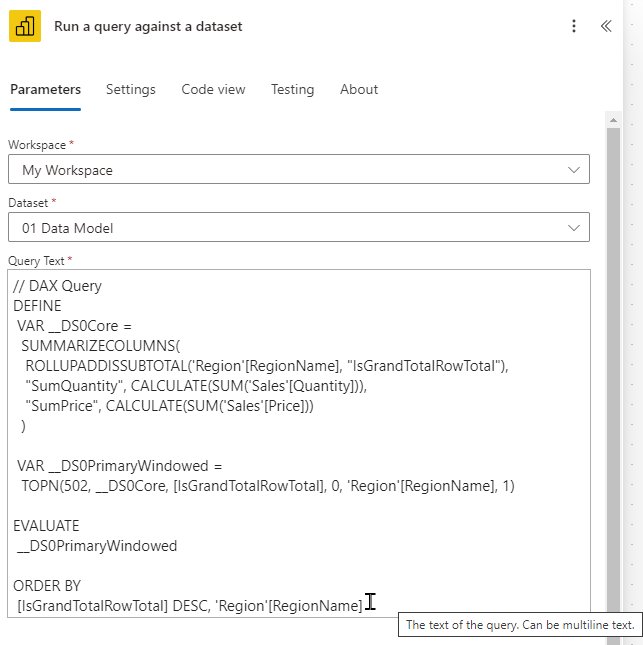Click the SUMMARIZECOLUMNS( line in query

(x=100, y=346)
